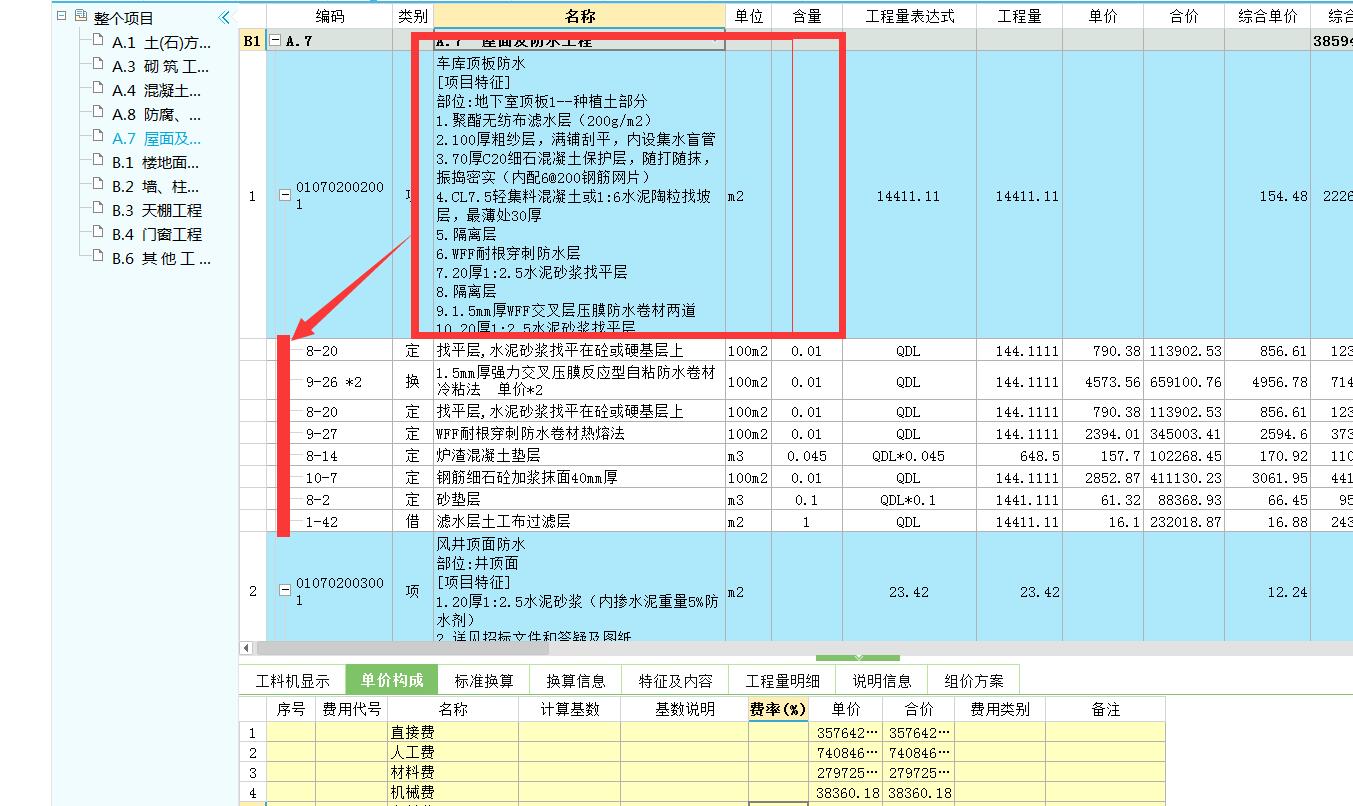Click the 659100.76 total price cell
This screenshot has height=806, width=1353.
point(1185,381)
